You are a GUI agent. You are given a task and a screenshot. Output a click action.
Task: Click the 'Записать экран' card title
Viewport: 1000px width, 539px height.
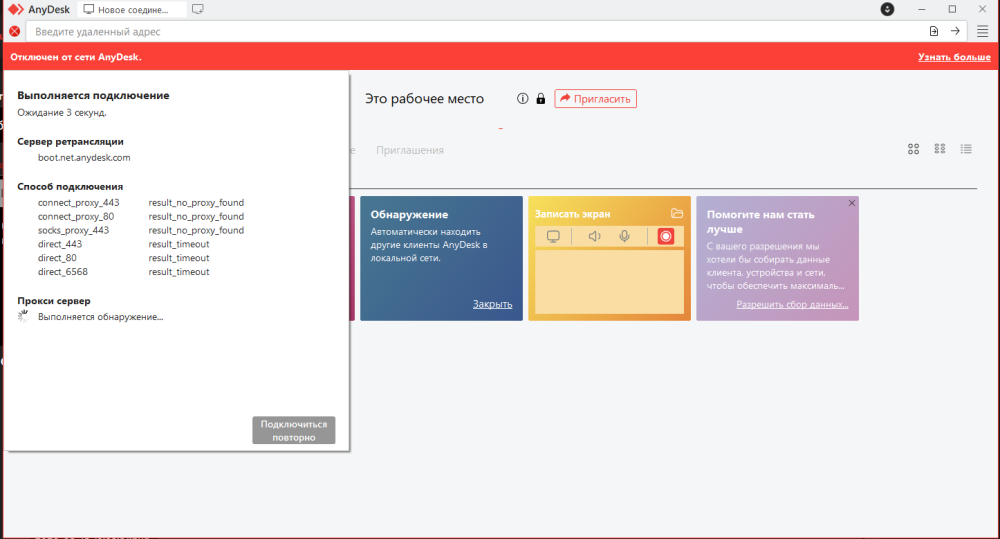572,214
